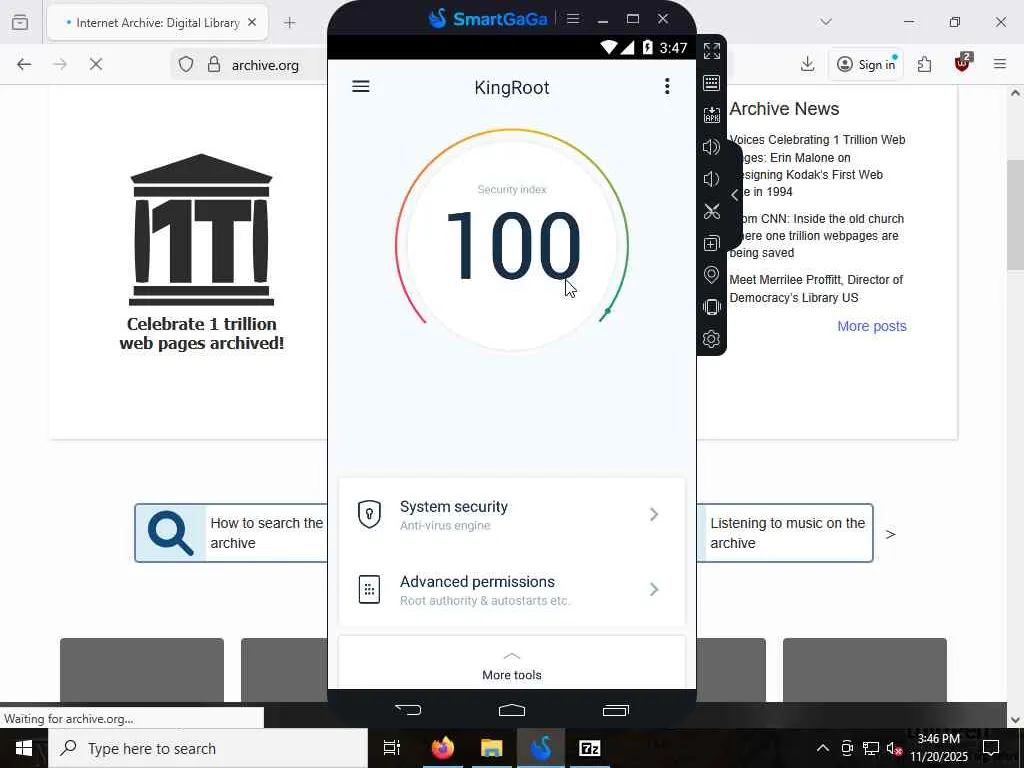Click More posts link
Screen dimensions: 1024x768
point(872,326)
